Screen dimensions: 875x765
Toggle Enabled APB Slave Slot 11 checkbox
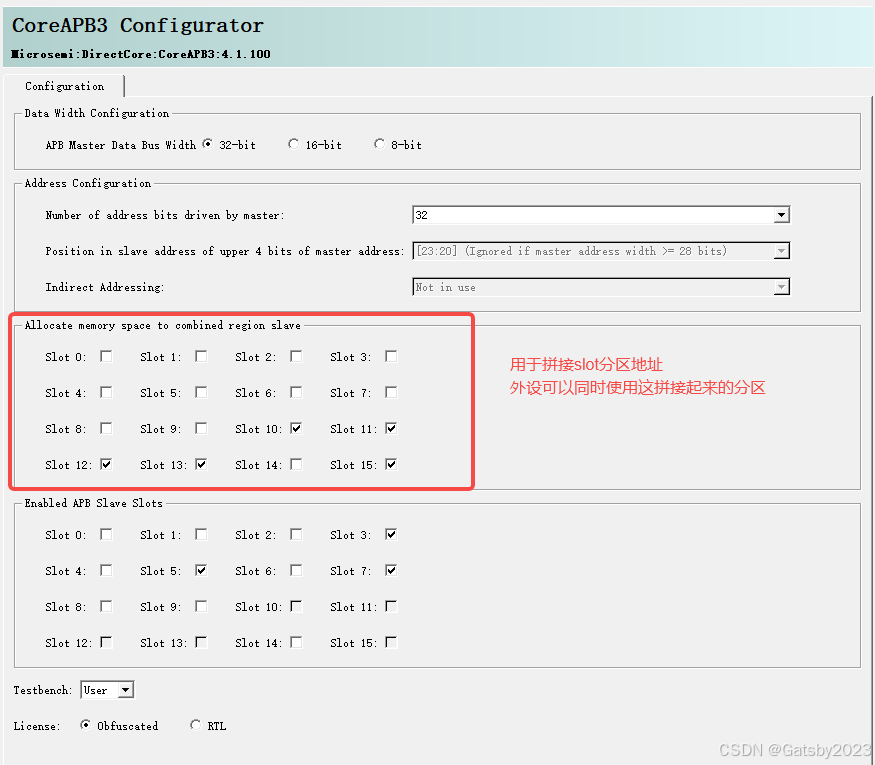click(391, 606)
